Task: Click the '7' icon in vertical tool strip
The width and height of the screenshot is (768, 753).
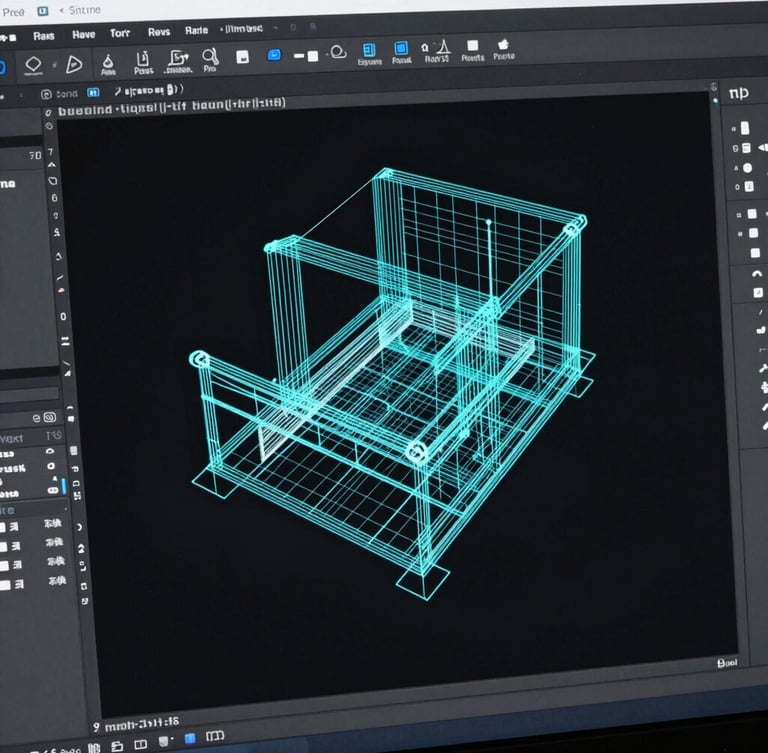Action: pos(51,152)
